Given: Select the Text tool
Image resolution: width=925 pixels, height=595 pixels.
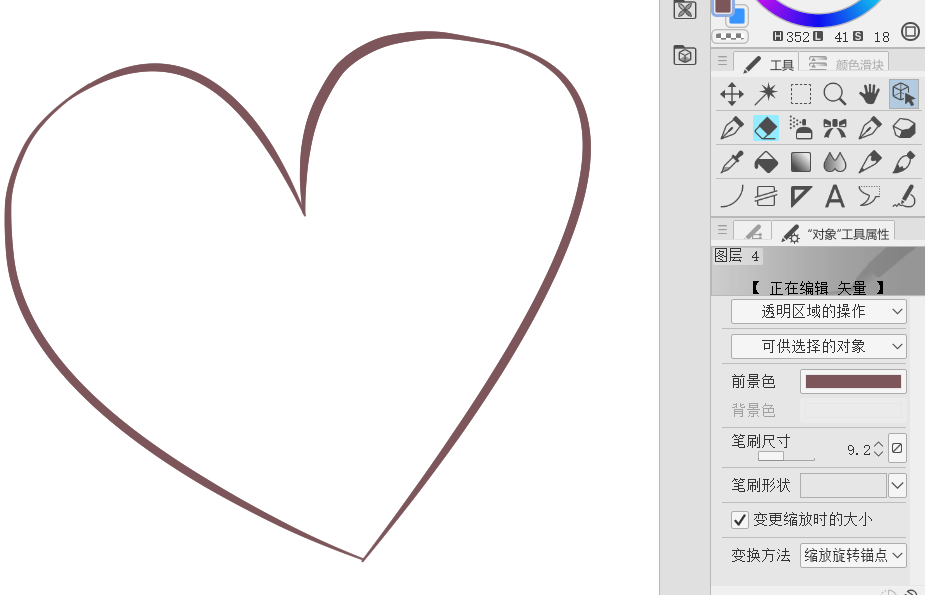Looking at the screenshot, I should [x=835, y=196].
